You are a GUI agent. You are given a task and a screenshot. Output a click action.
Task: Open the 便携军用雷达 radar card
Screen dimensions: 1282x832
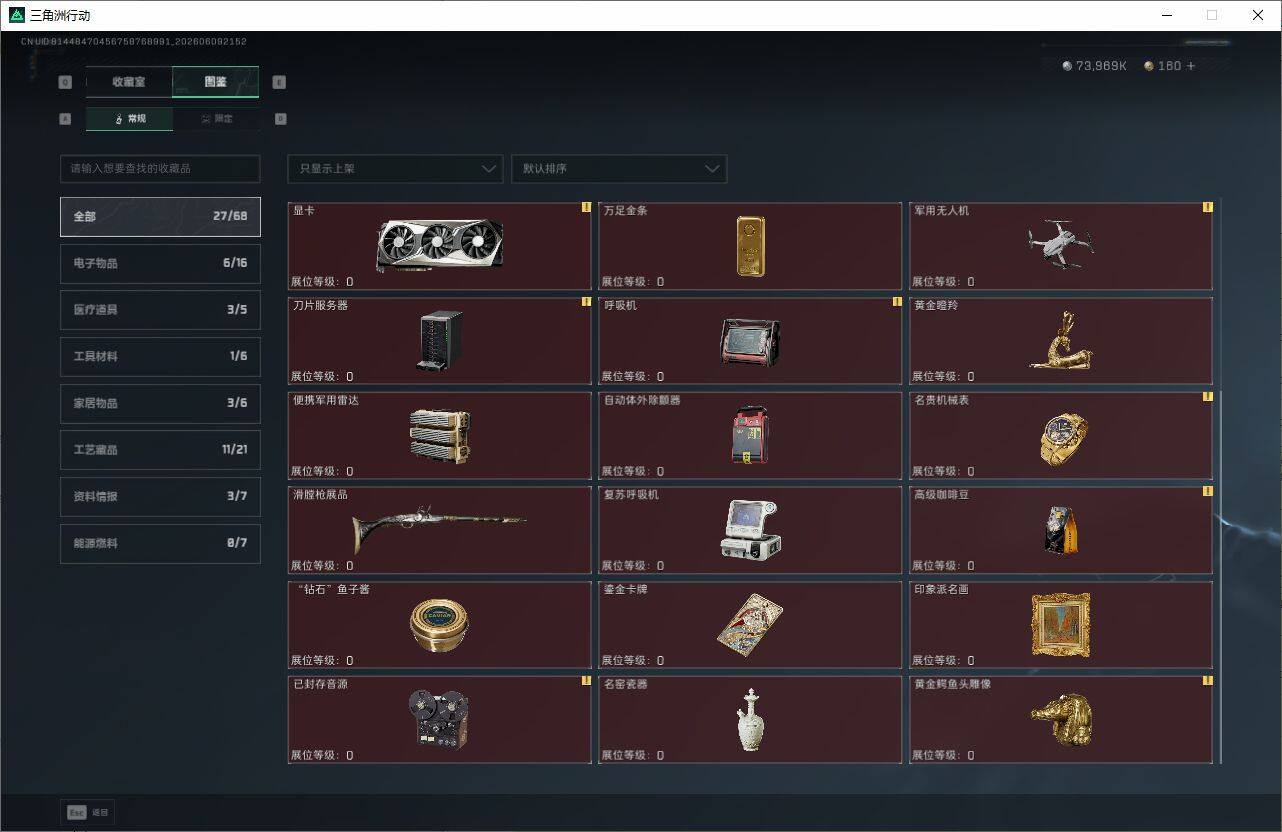440,436
